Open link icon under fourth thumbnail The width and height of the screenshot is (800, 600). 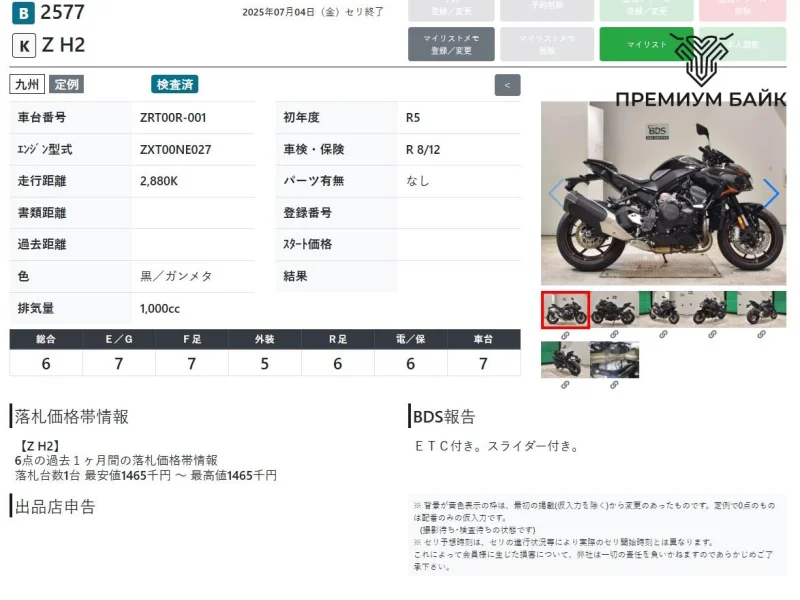712,334
